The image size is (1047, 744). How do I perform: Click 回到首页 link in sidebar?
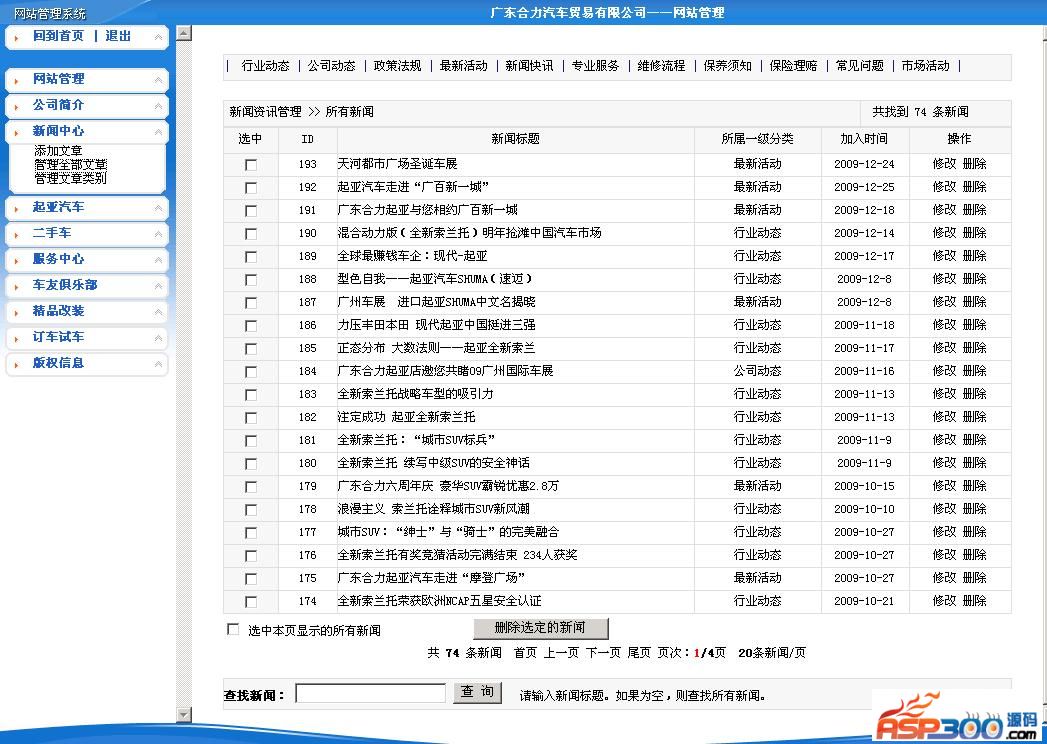point(59,36)
